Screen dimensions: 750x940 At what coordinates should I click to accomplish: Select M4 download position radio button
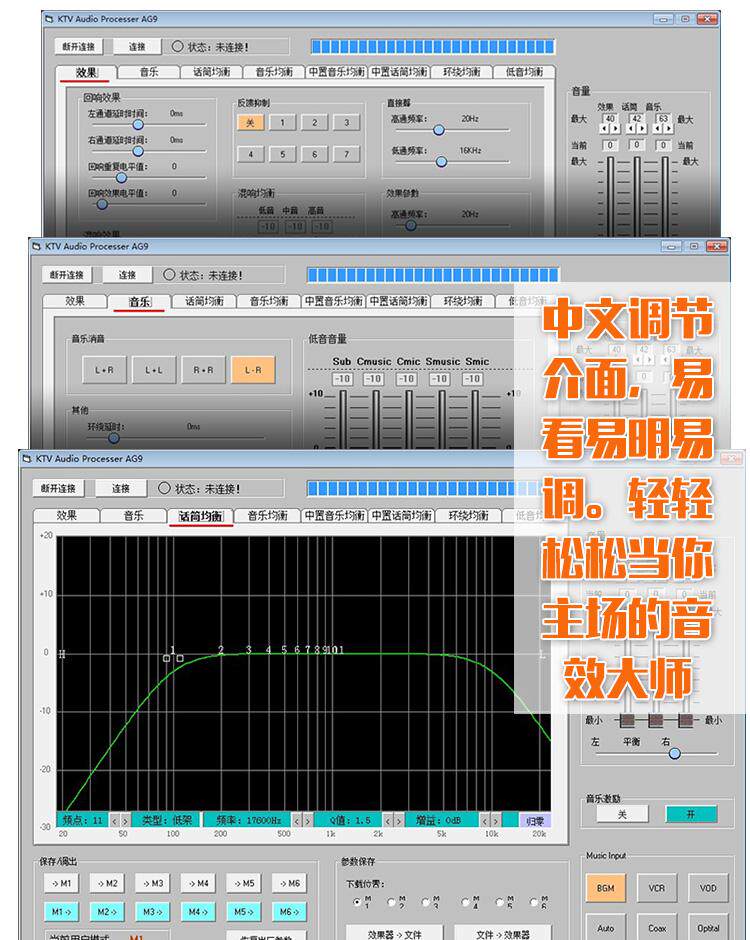tap(465, 902)
